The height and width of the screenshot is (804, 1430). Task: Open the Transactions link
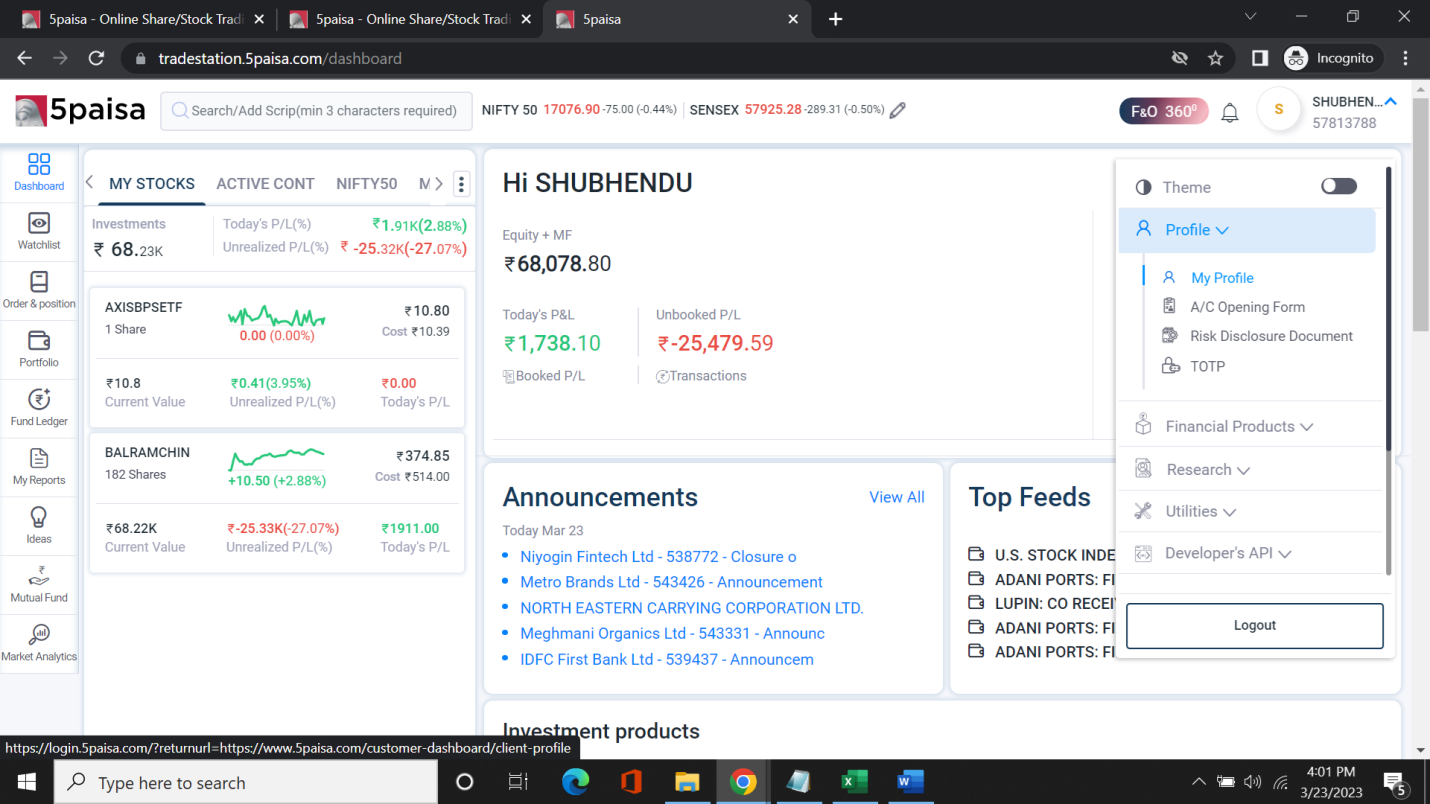701,376
